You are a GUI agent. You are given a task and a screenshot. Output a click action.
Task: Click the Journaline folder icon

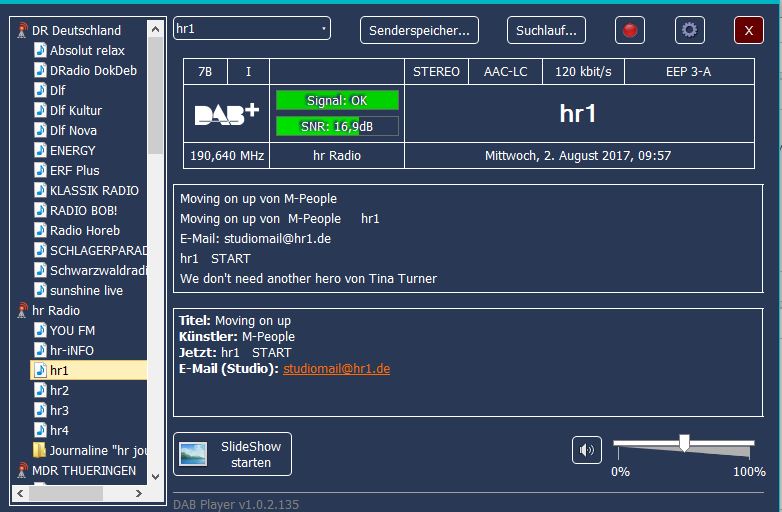[x=40, y=450]
